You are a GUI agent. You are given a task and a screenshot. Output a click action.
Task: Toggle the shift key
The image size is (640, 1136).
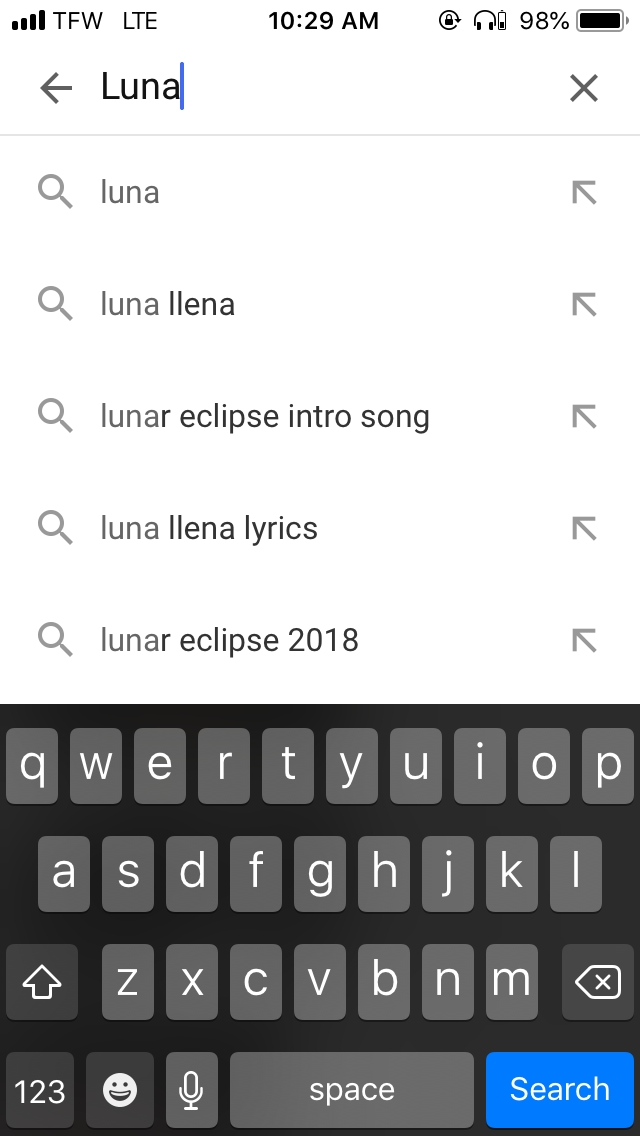[x=42, y=983]
